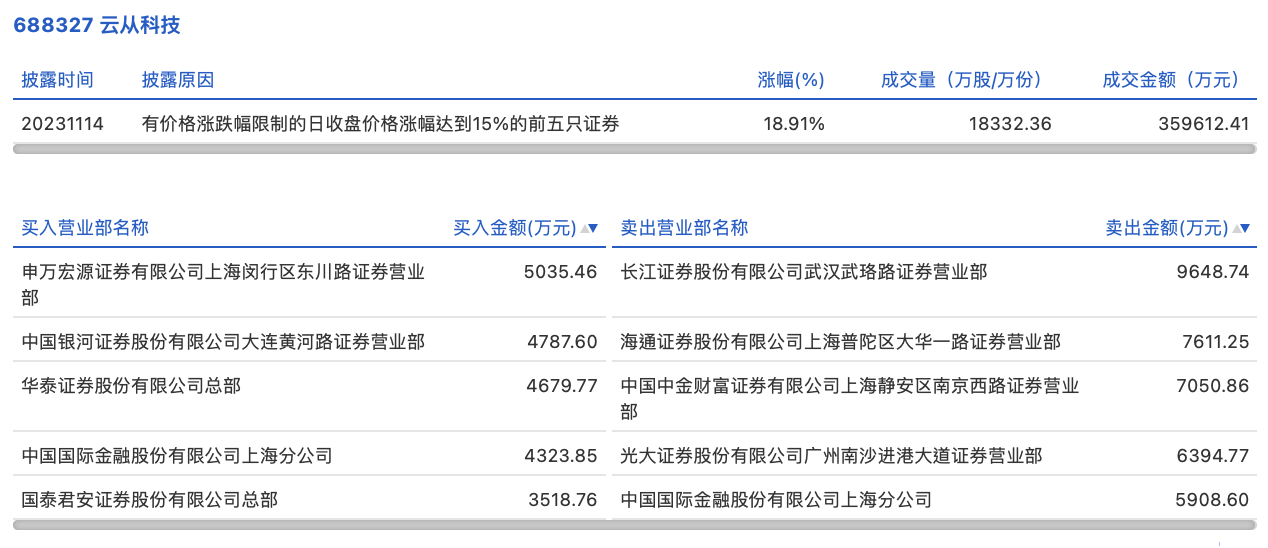This screenshot has height=548, width=1268.
Task: Sort by 买入金额(万元) header text
Action: click(515, 228)
